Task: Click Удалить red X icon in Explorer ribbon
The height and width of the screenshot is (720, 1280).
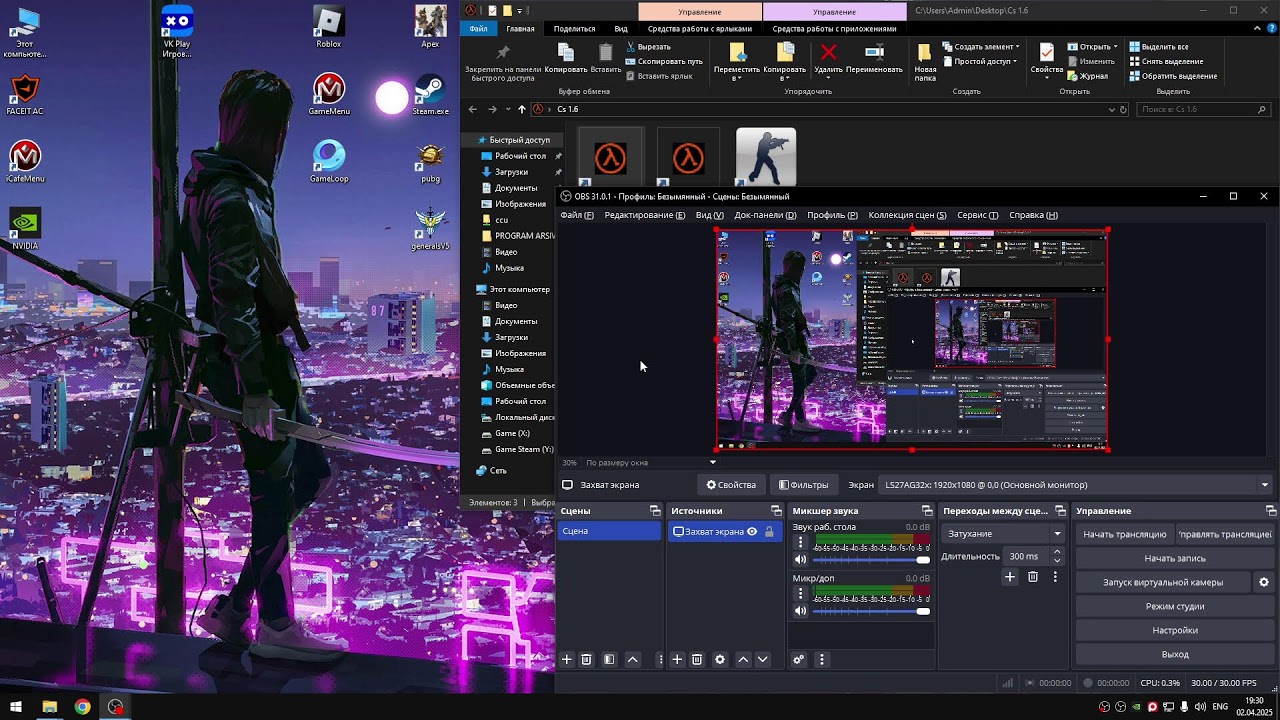Action: 828,53
